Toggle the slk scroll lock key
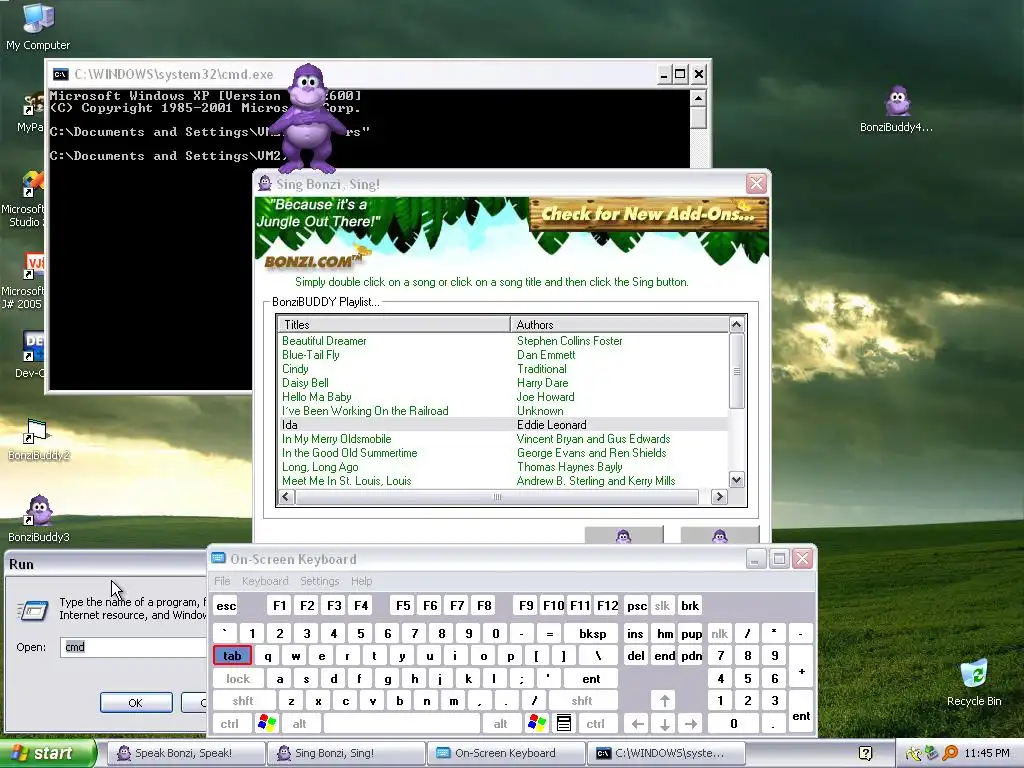Screen dimensions: 1024x768 [662, 605]
